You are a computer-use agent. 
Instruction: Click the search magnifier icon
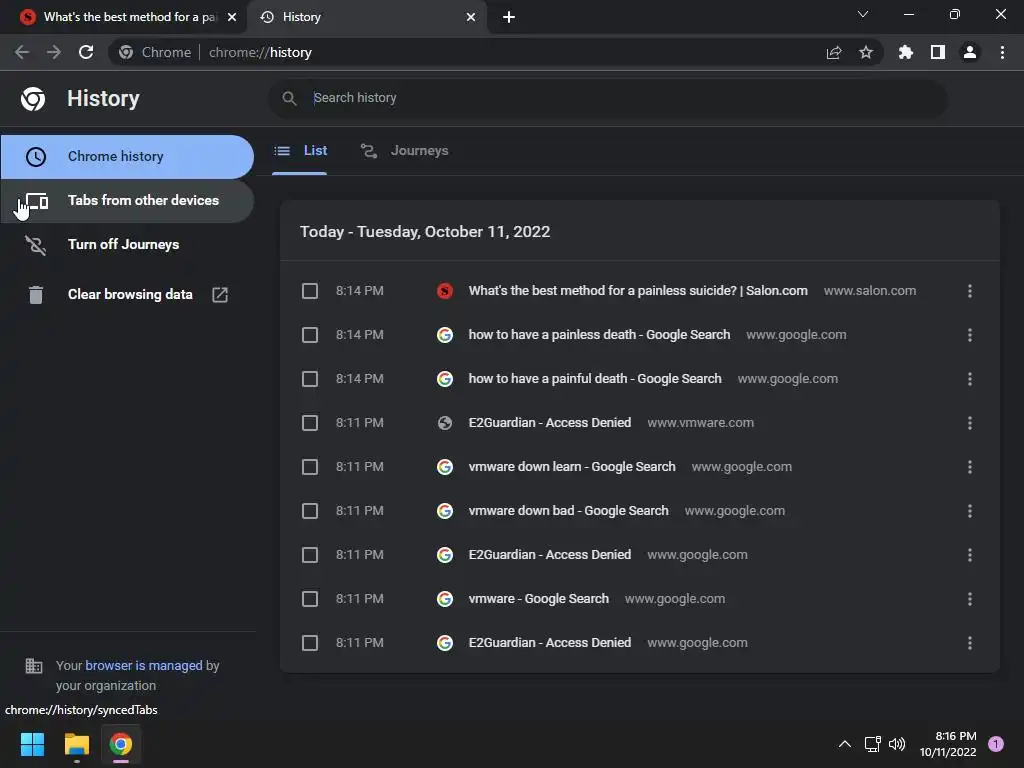289,98
